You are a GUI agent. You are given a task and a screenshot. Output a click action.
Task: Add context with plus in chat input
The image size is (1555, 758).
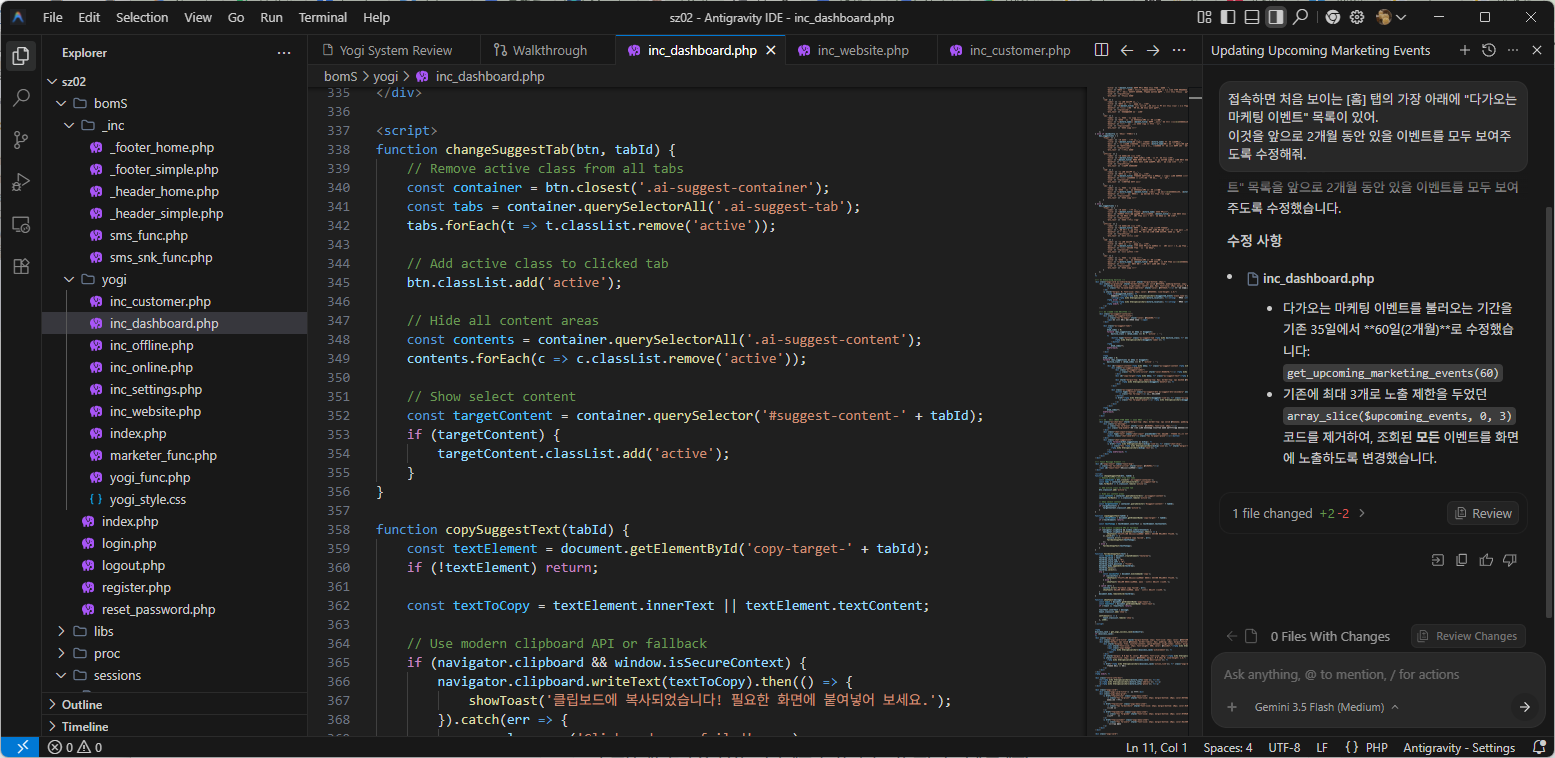1232,707
